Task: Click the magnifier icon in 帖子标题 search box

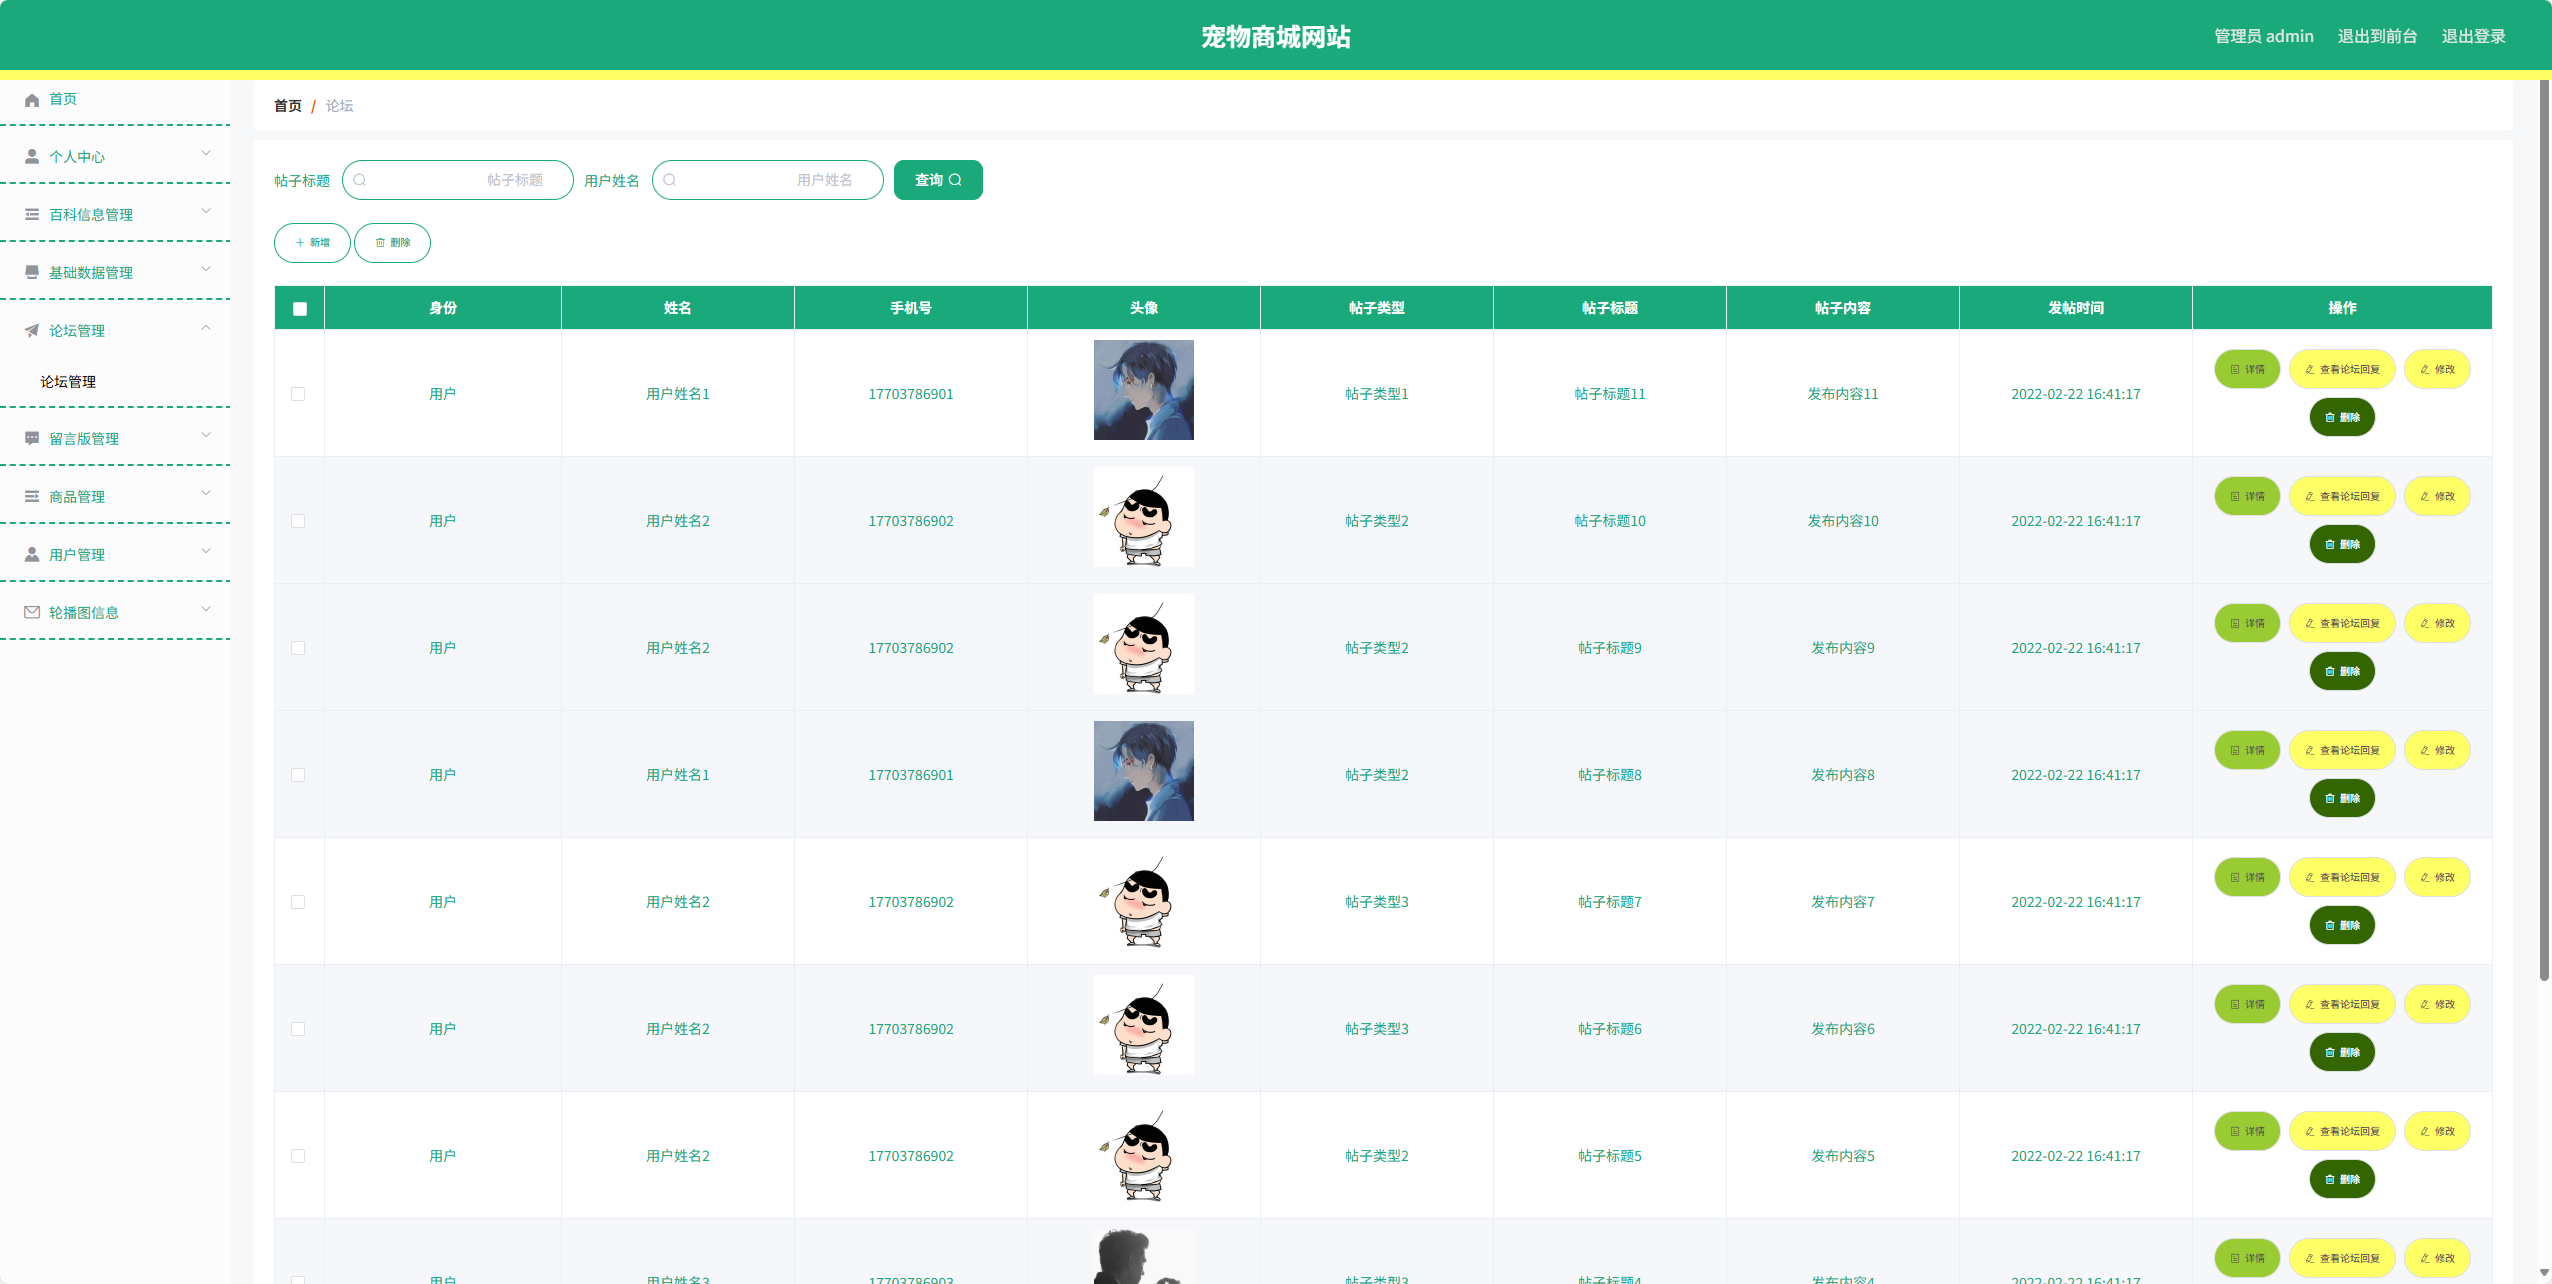Action: (360, 180)
